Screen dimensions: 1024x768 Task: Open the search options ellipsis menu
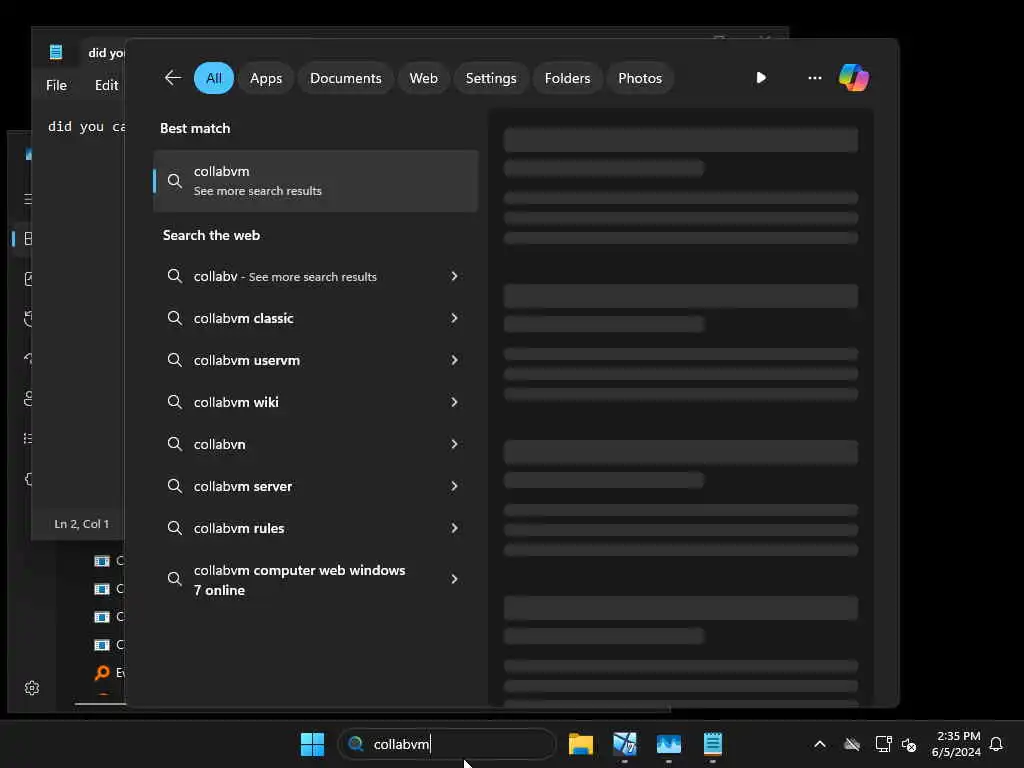tap(814, 78)
